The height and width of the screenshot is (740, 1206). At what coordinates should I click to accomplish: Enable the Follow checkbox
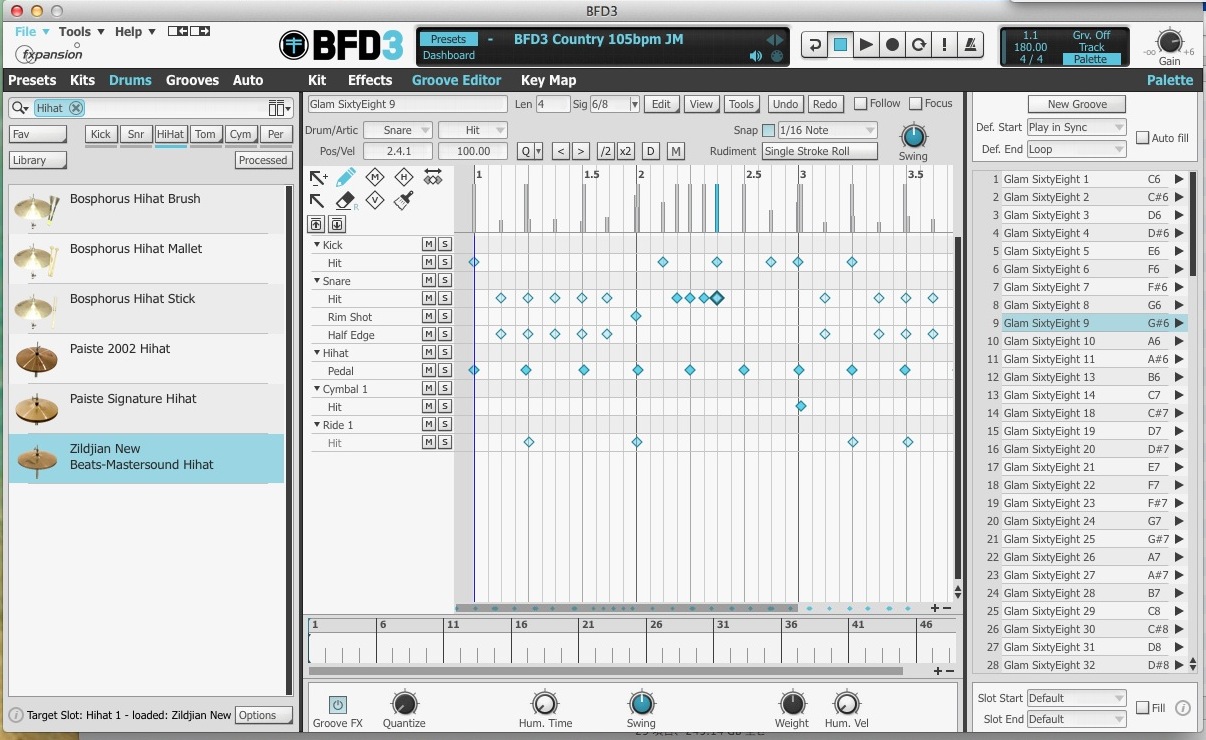pyautogui.click(x=861, y=104)
